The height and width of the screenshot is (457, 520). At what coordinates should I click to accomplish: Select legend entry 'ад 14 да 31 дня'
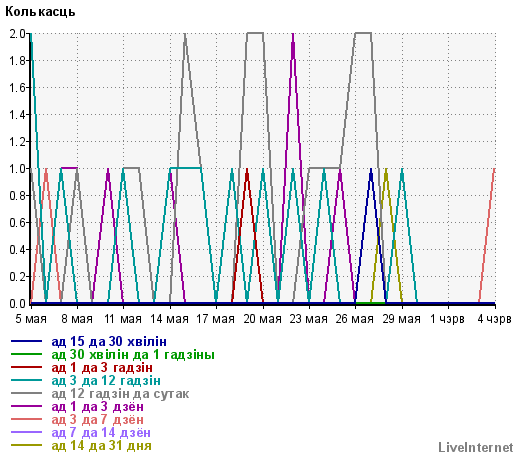[102, 446]
